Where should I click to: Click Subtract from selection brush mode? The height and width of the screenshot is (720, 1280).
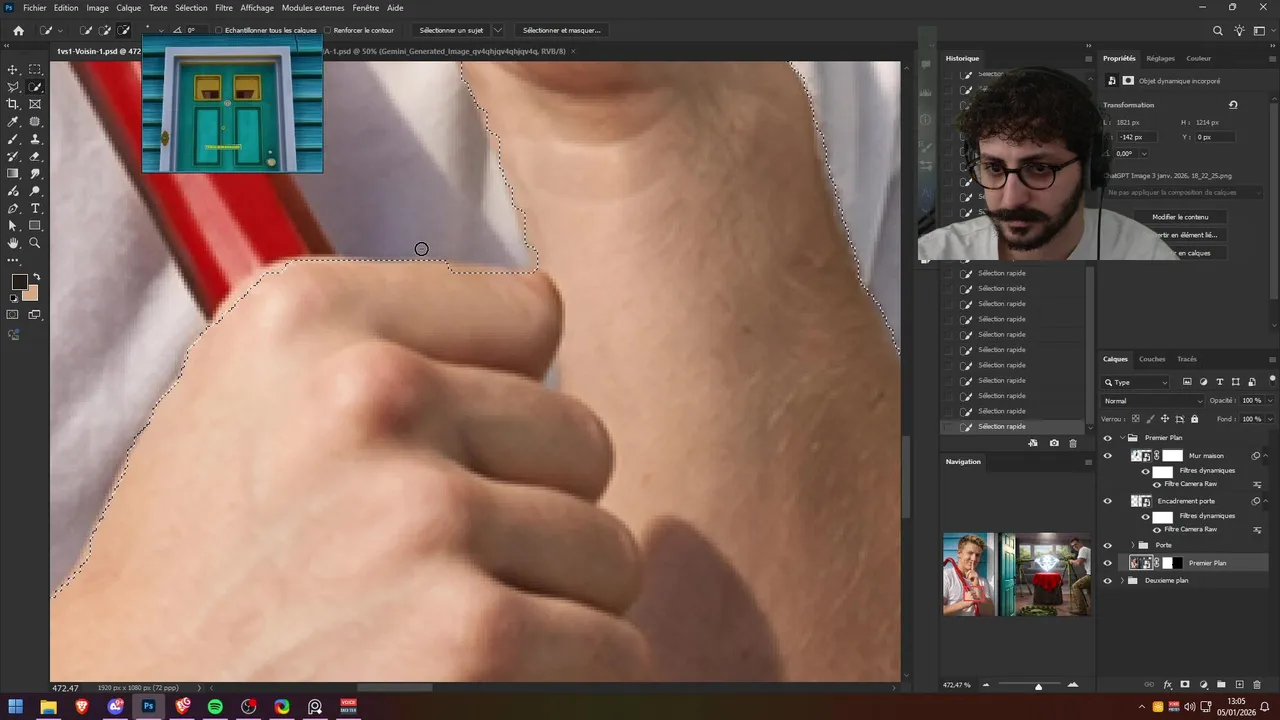pos(123,30)
